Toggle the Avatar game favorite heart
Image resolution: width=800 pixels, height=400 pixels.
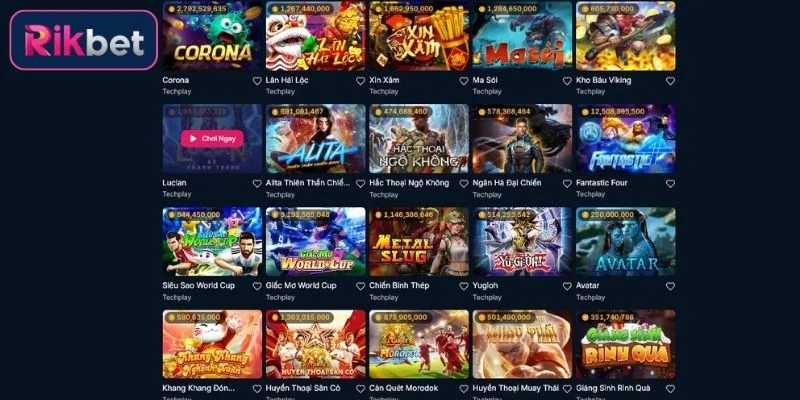tap(670, 286)
